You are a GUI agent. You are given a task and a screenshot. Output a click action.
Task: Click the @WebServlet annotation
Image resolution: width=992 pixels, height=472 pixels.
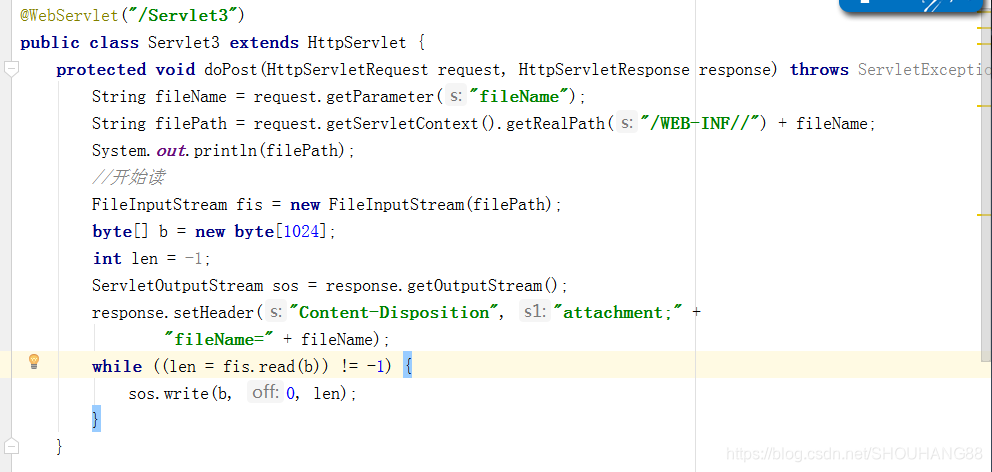click(70, 15)
